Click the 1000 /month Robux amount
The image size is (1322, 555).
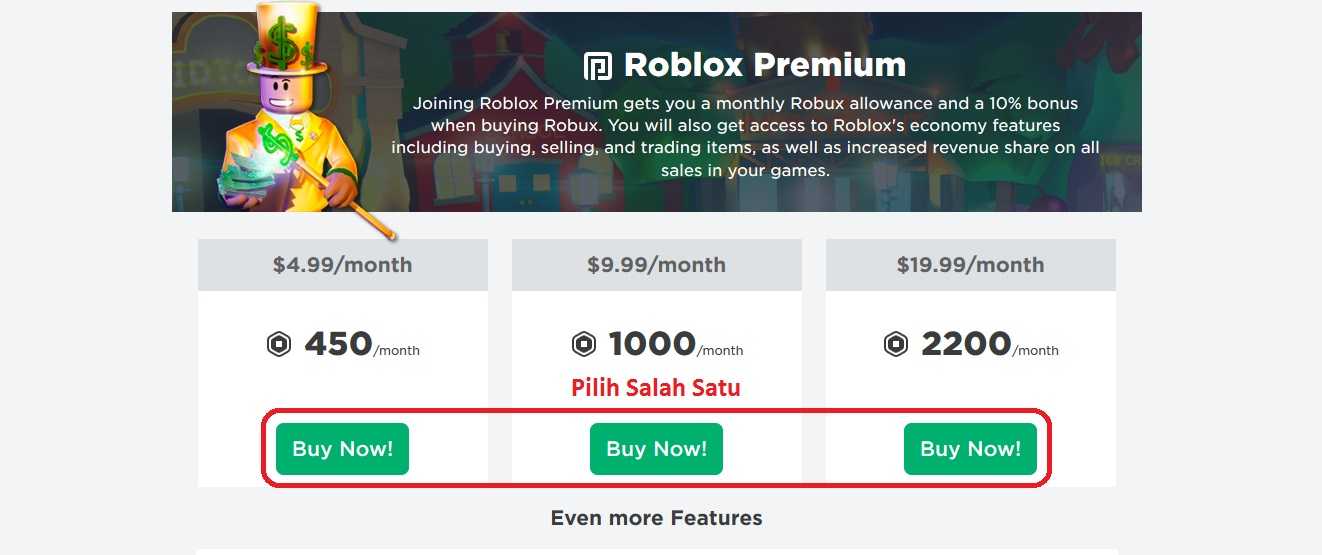pyautogui.click(x=676, y=345)
